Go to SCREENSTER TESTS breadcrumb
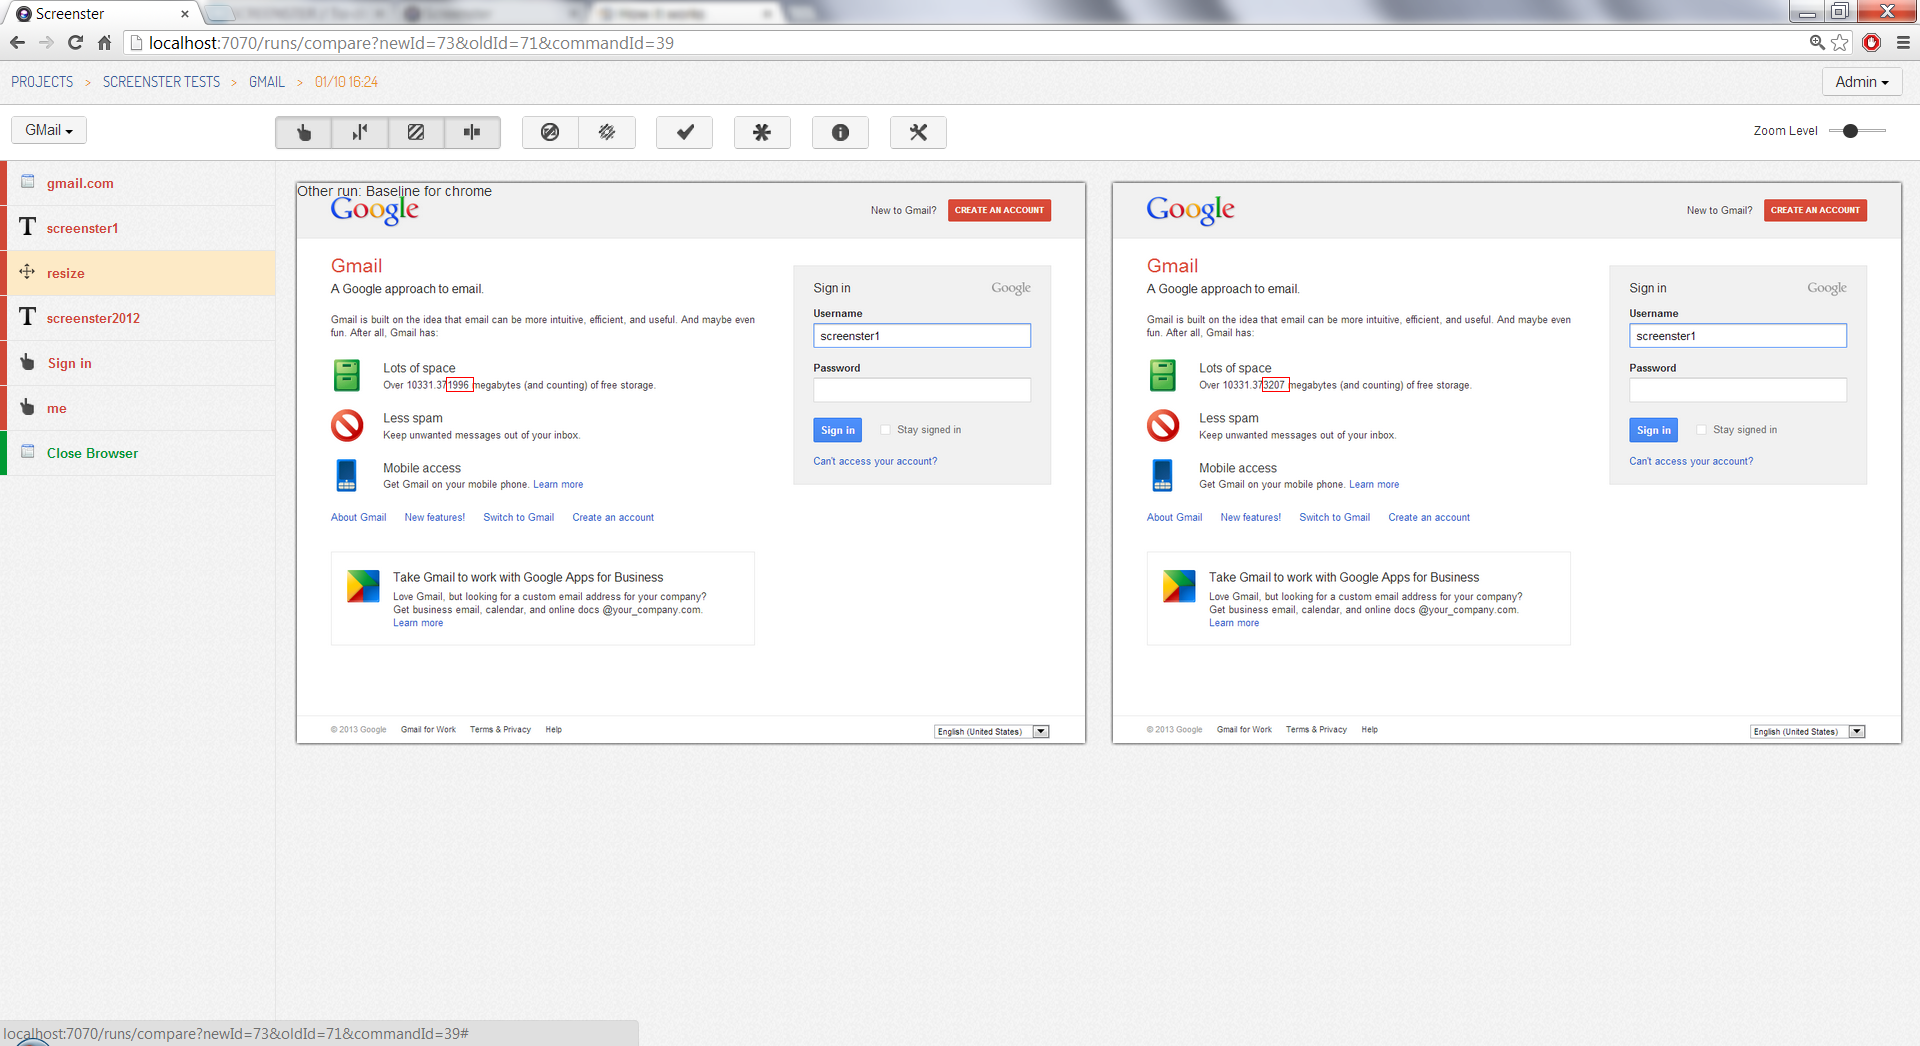The height and width of the screenshot is (1046, 1920). coord(161,82)
